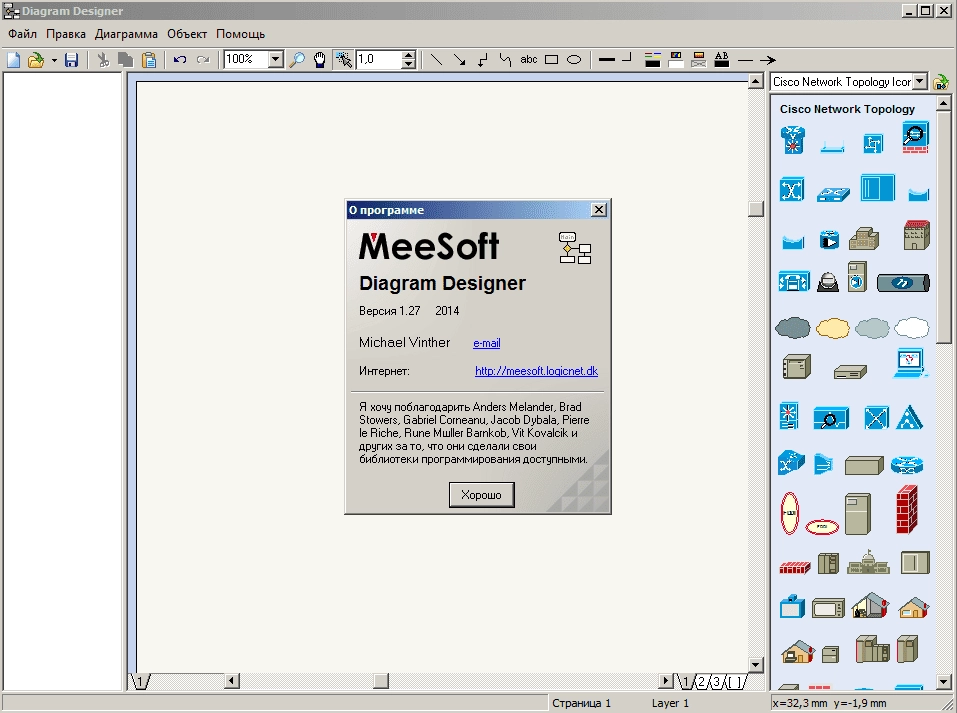
Task: Close the О программе dialog
Action: (x=599, y=209)
